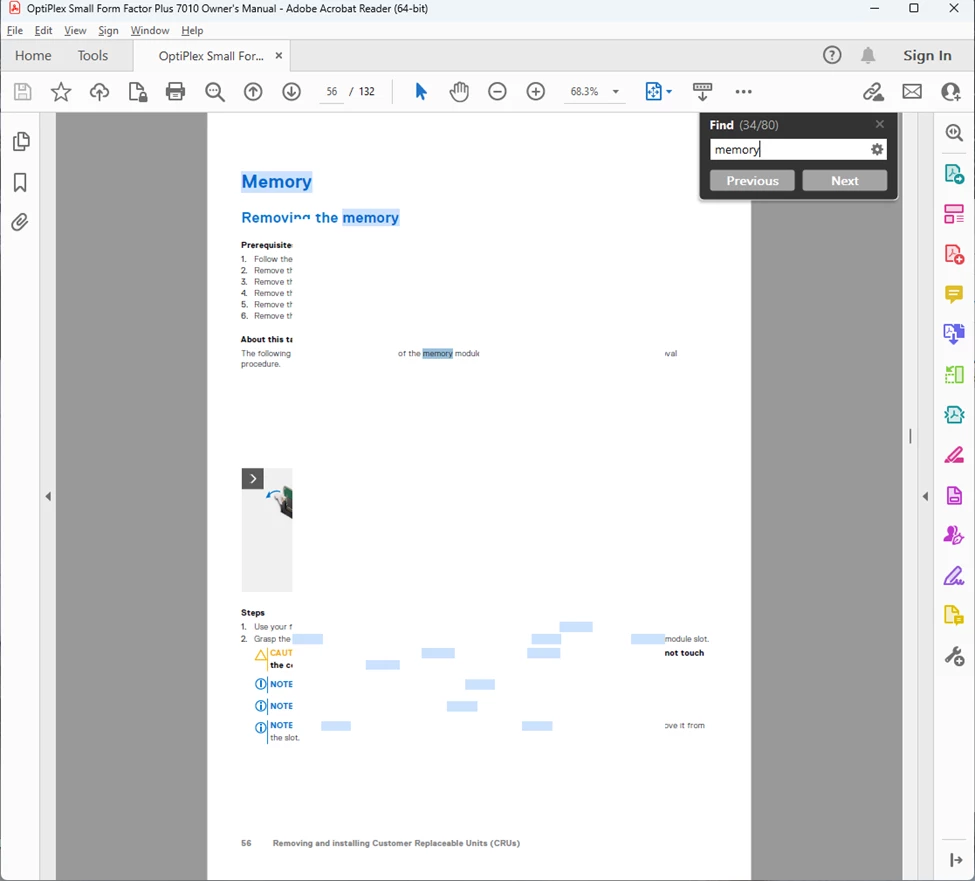Click the 'Removing the memory' heading
Viewport: 975px width, 881px height.
(320, 218)
